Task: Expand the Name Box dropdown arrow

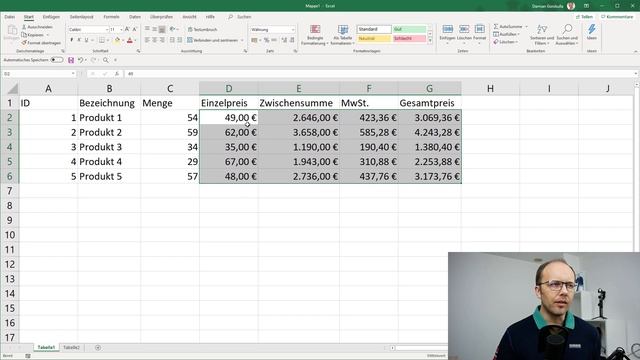Action: pyautogui.click(x=73, y=73)
